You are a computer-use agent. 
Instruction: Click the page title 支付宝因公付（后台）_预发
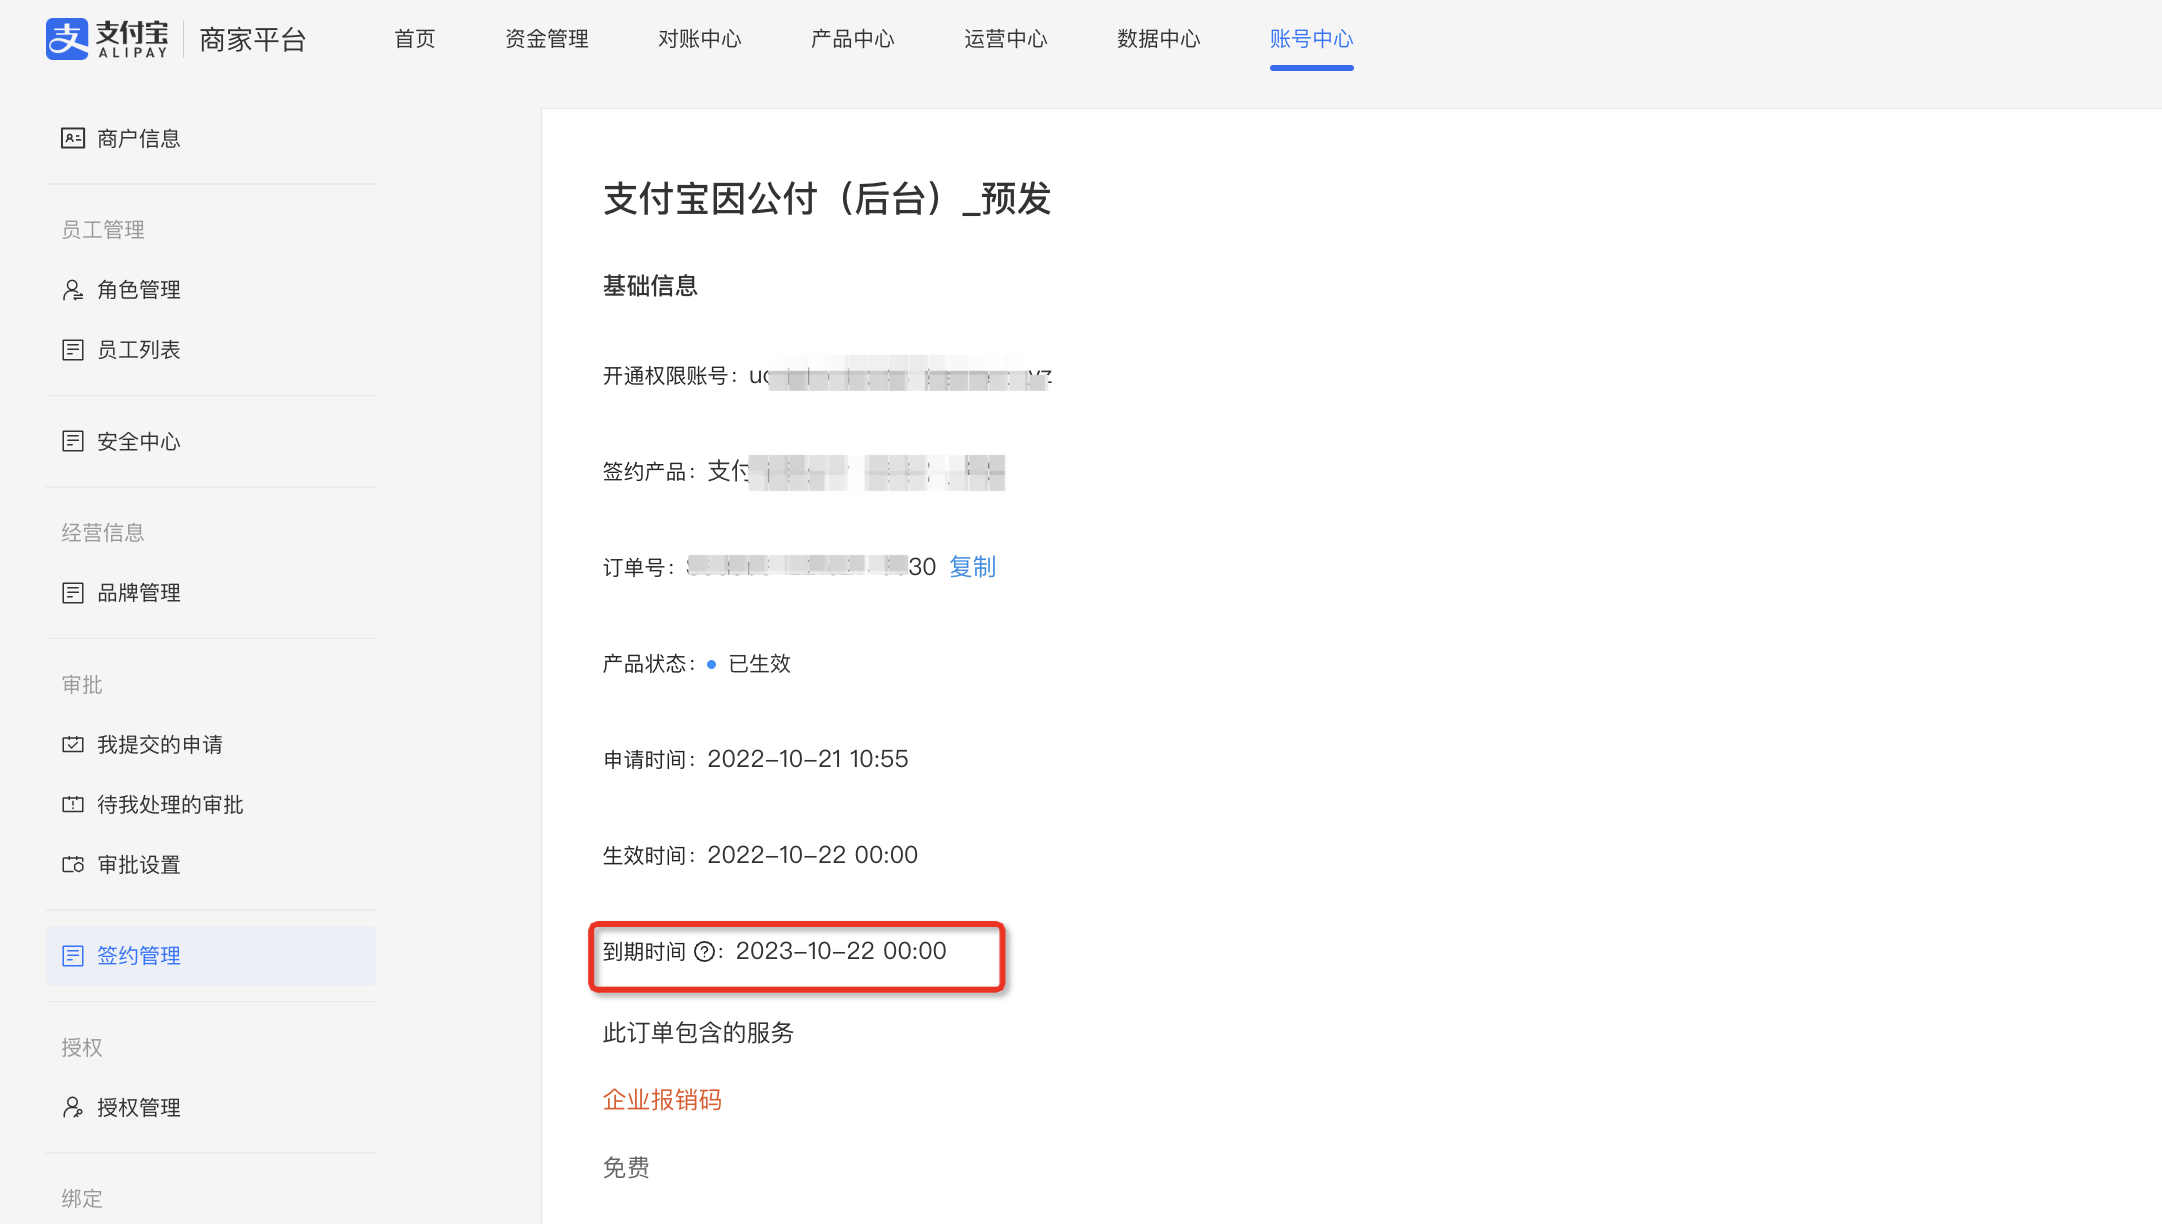[x=827, y=198]
